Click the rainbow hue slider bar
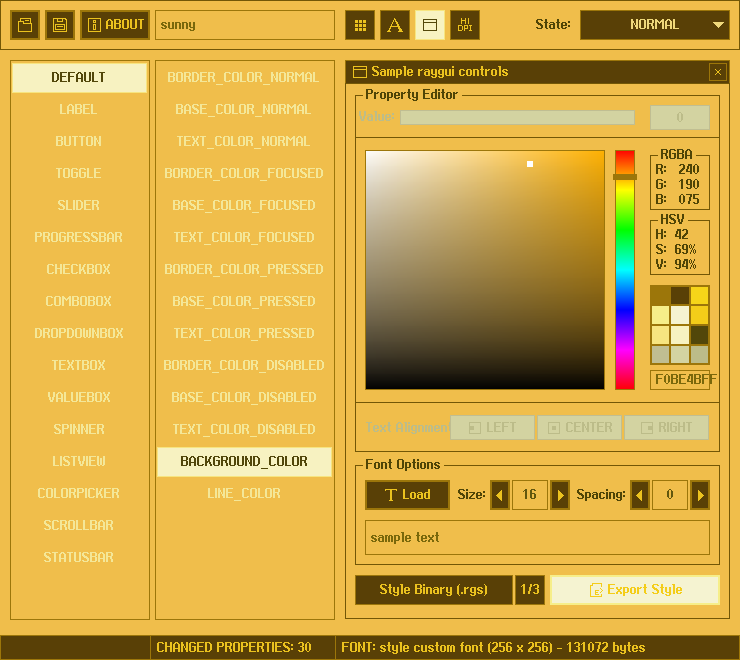The height and width of the screenshot is (660, 740). click(625, 270)
